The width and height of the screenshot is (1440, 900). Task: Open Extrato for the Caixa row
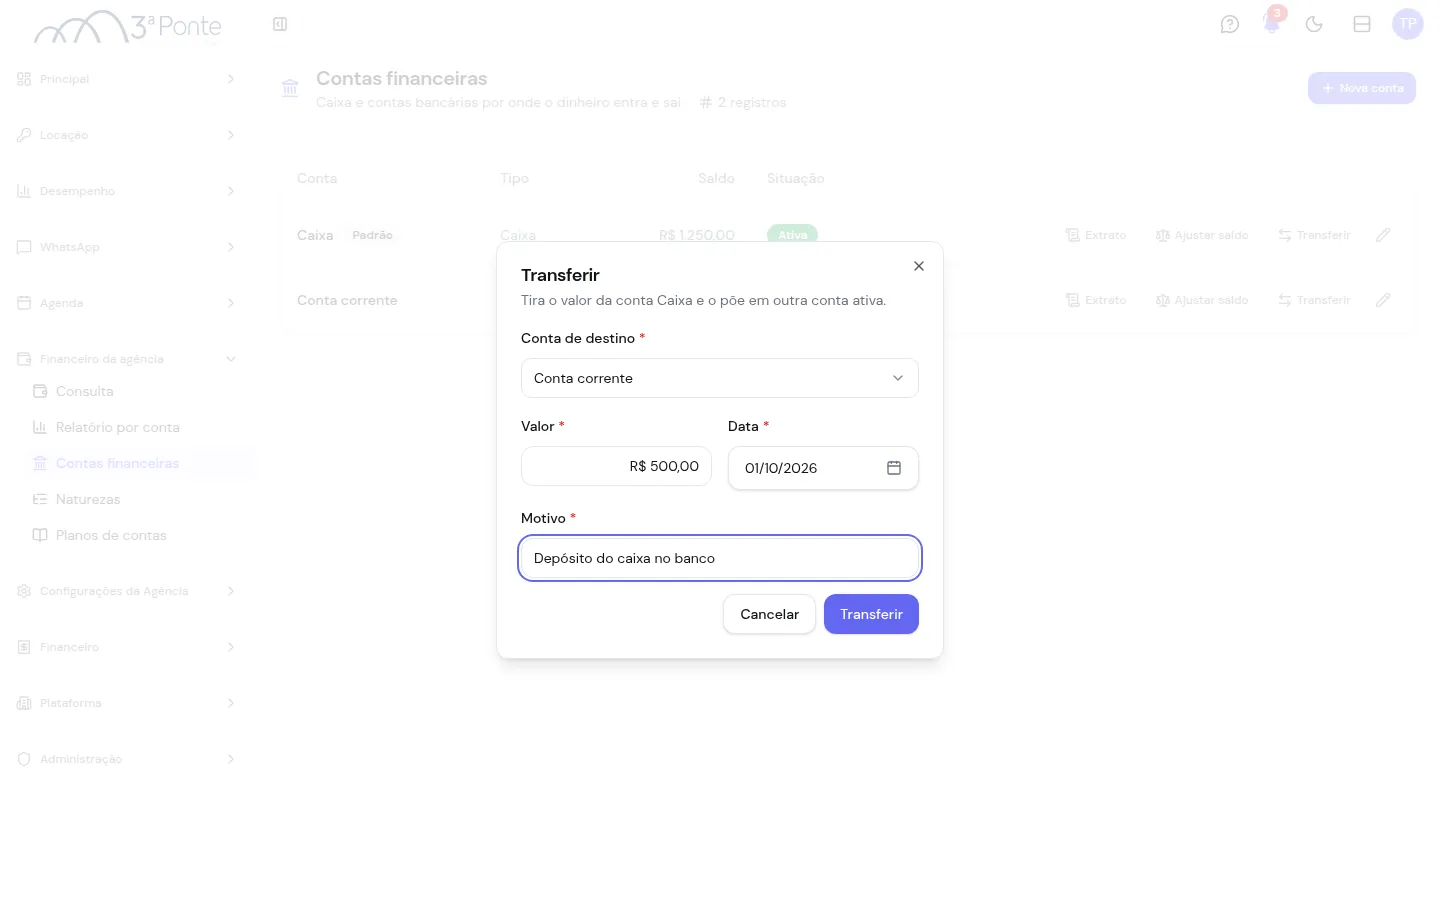[x=1096, y=235]
